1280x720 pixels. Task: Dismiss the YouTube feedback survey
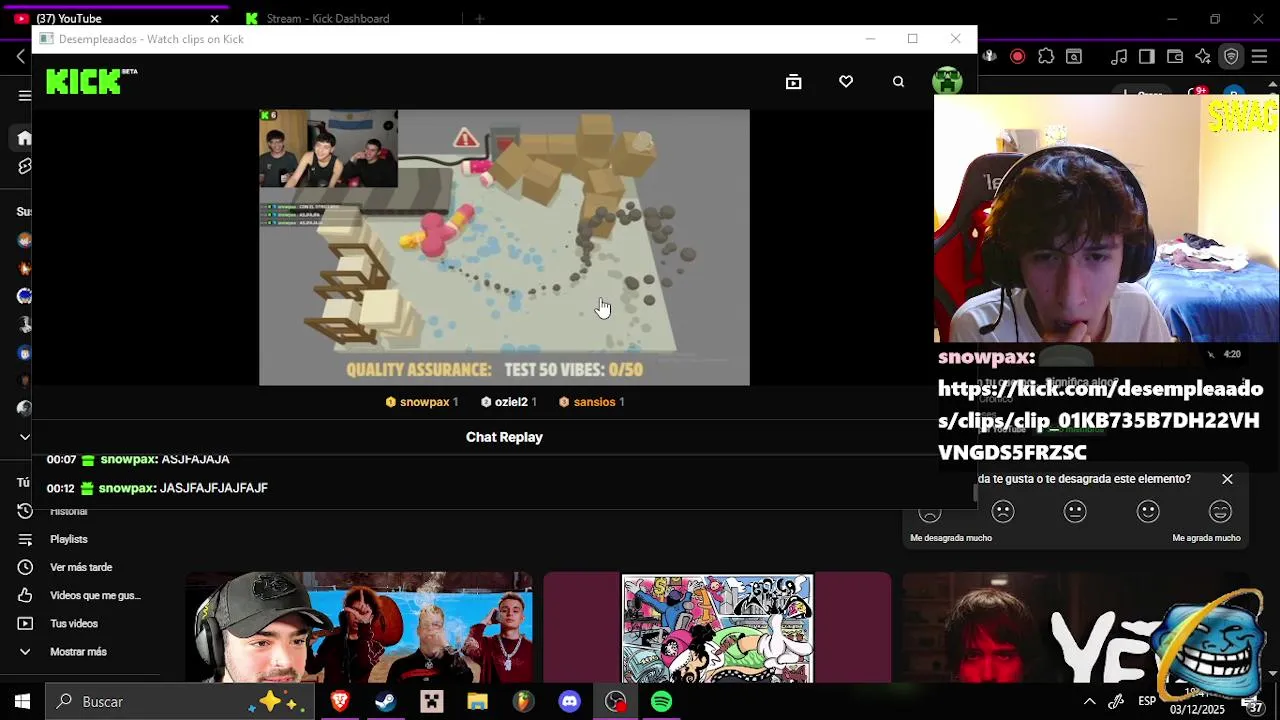point(1227,479)
